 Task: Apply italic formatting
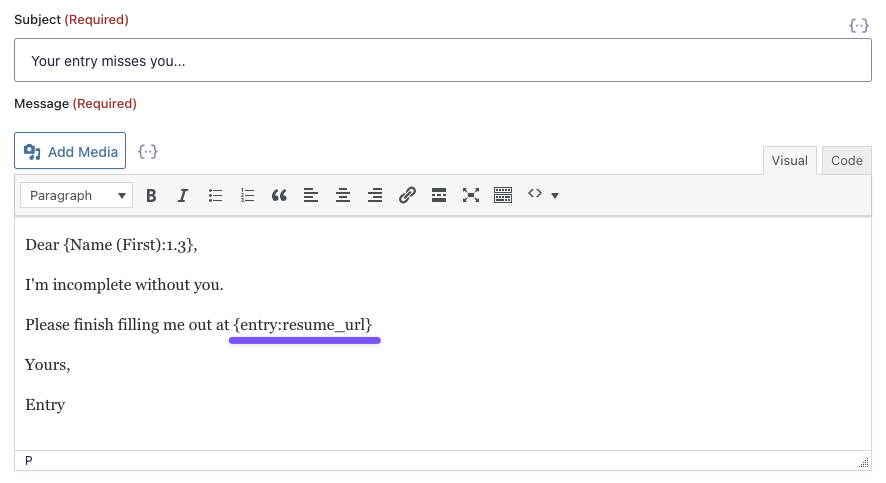point(183,196)
